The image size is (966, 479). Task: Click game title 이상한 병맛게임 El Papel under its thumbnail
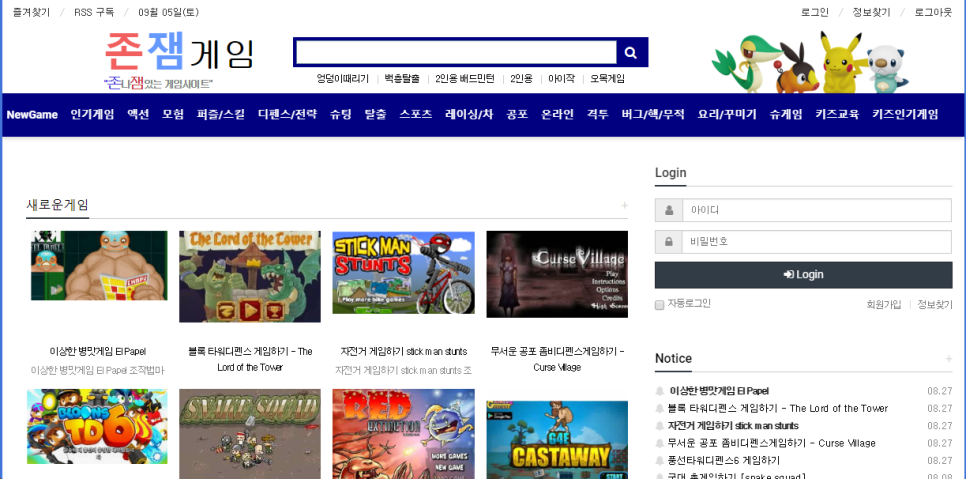98,352
